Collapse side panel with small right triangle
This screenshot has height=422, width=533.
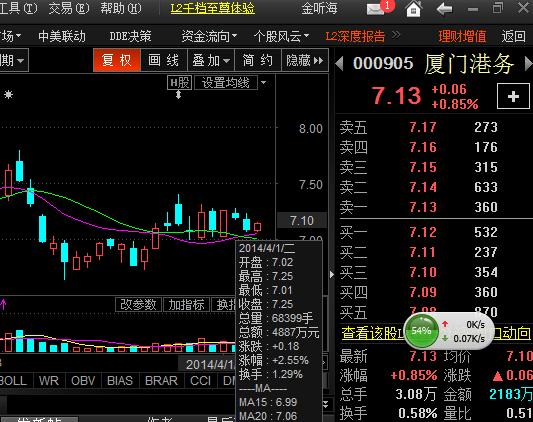(332, 274)
